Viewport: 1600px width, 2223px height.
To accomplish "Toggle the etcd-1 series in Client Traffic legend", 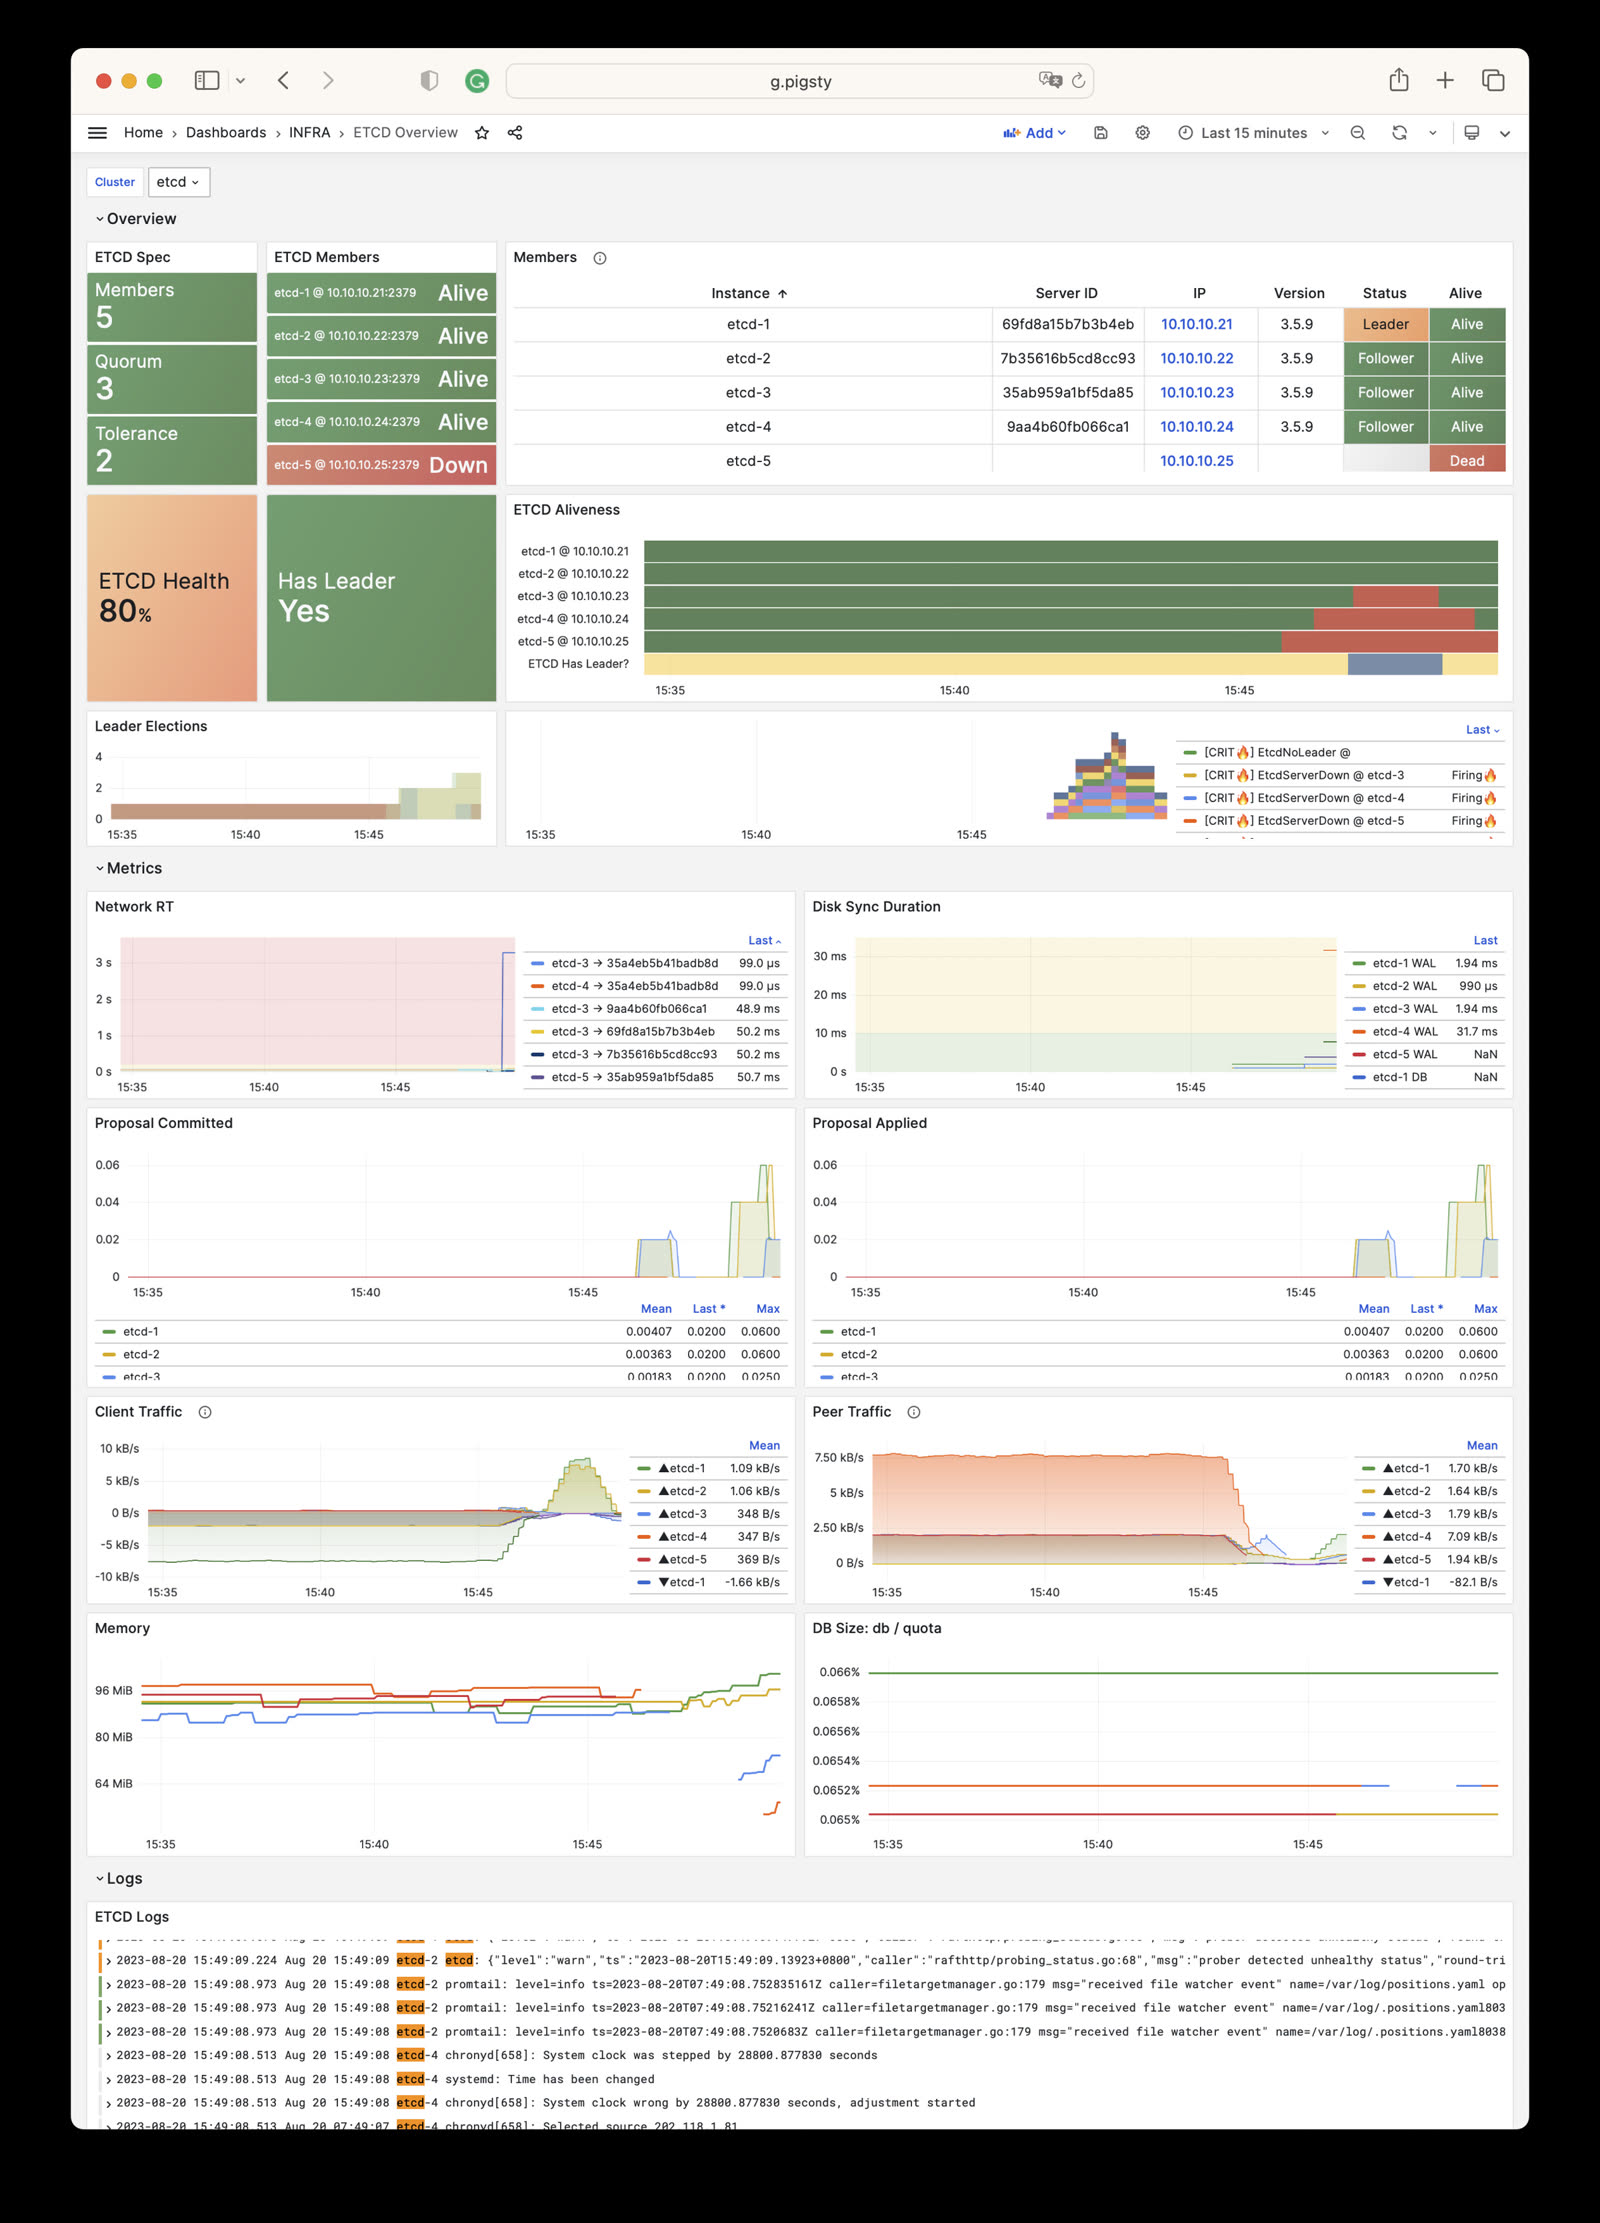I will pyautogui.click(x=689, y=1469).
